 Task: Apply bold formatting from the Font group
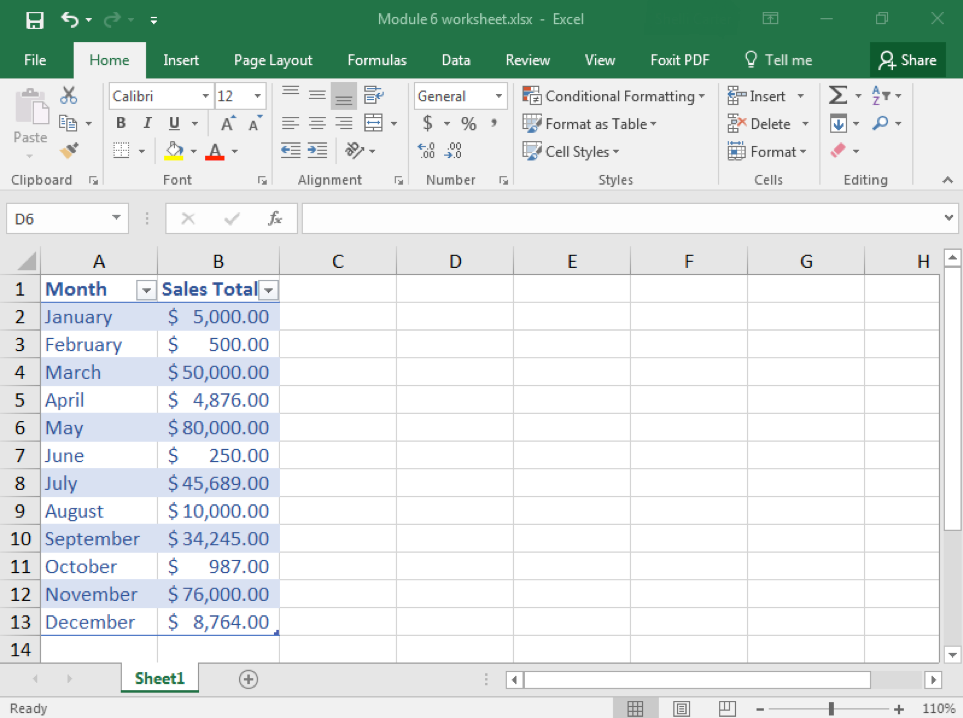tap(120, 122)
